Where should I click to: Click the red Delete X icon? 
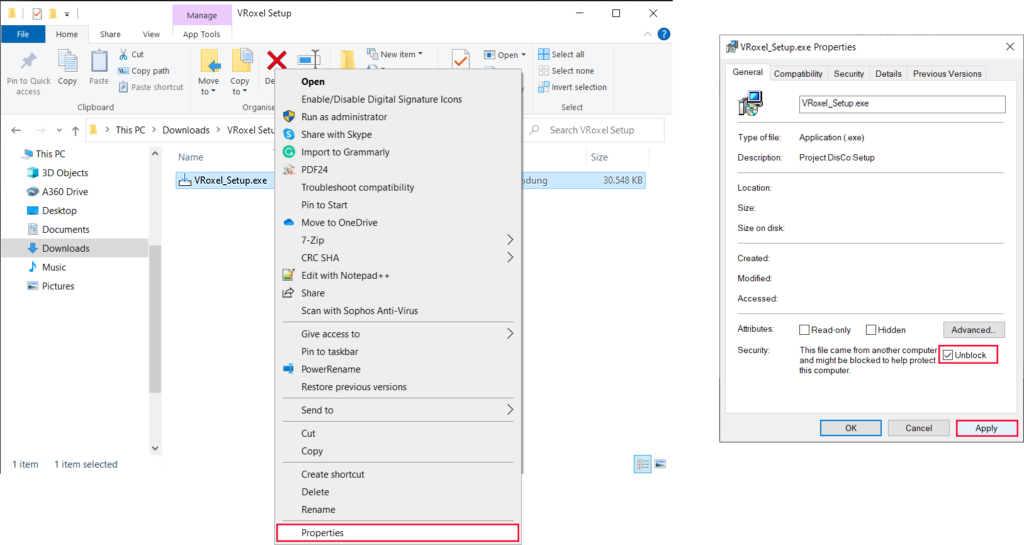pos(276,61)
